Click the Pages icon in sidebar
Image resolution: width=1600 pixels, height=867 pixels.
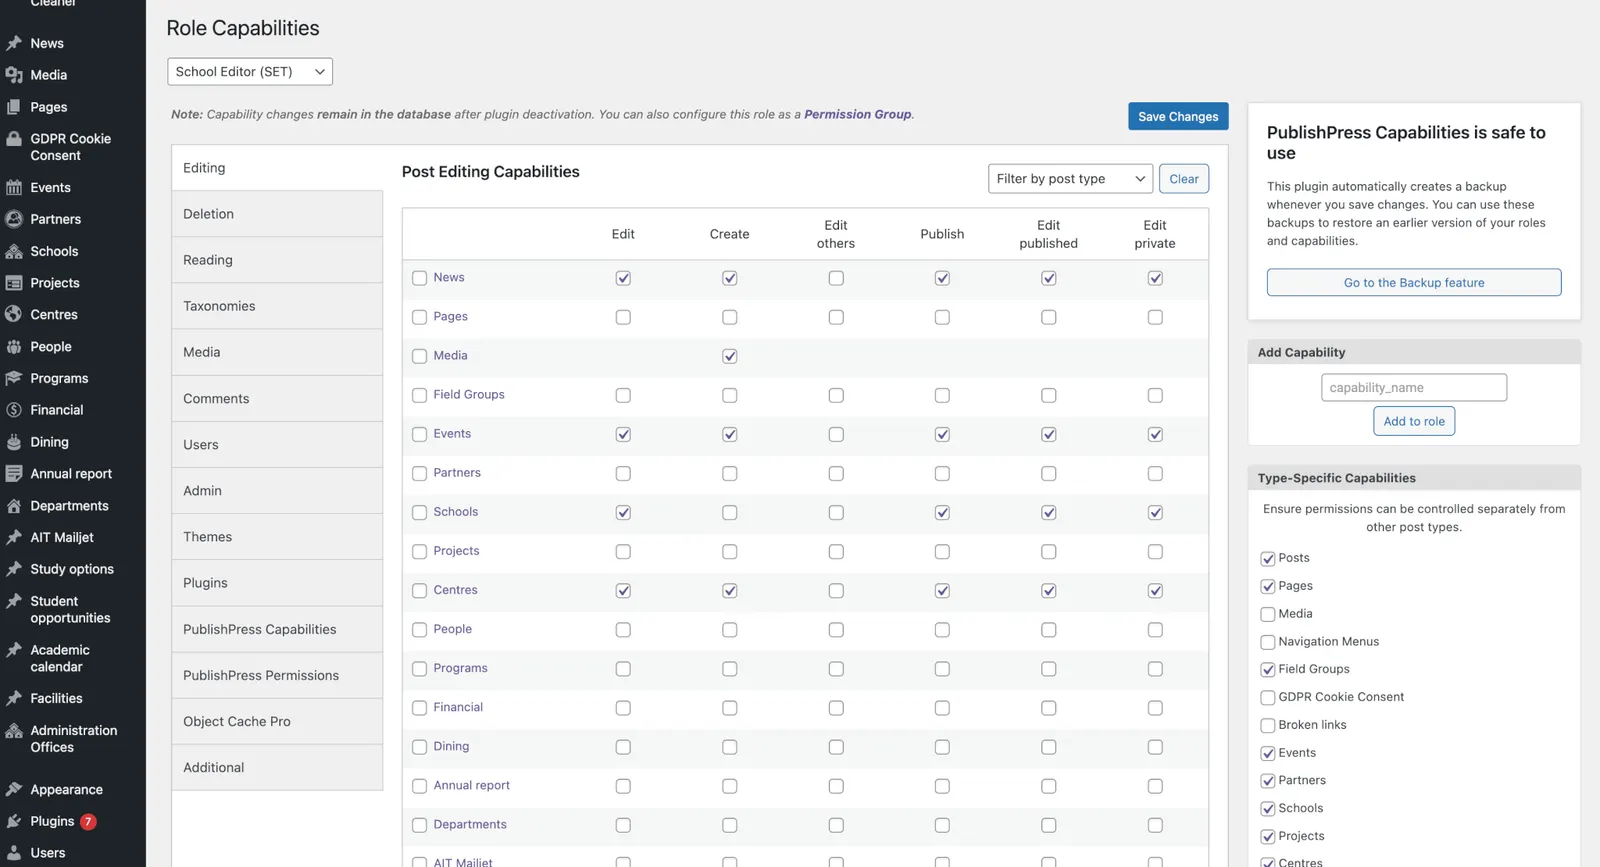(x=14, y=107)
